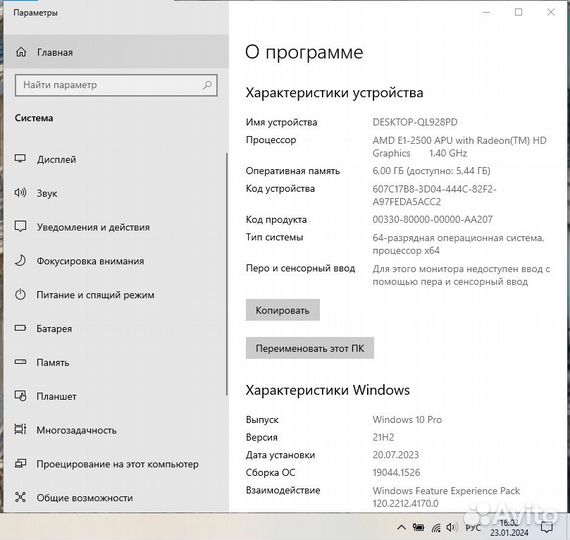The width and height of the screenshot is (570, 540).
Task: Switch input language РУС
Action: pyautogui.click(x=473, y=527)
